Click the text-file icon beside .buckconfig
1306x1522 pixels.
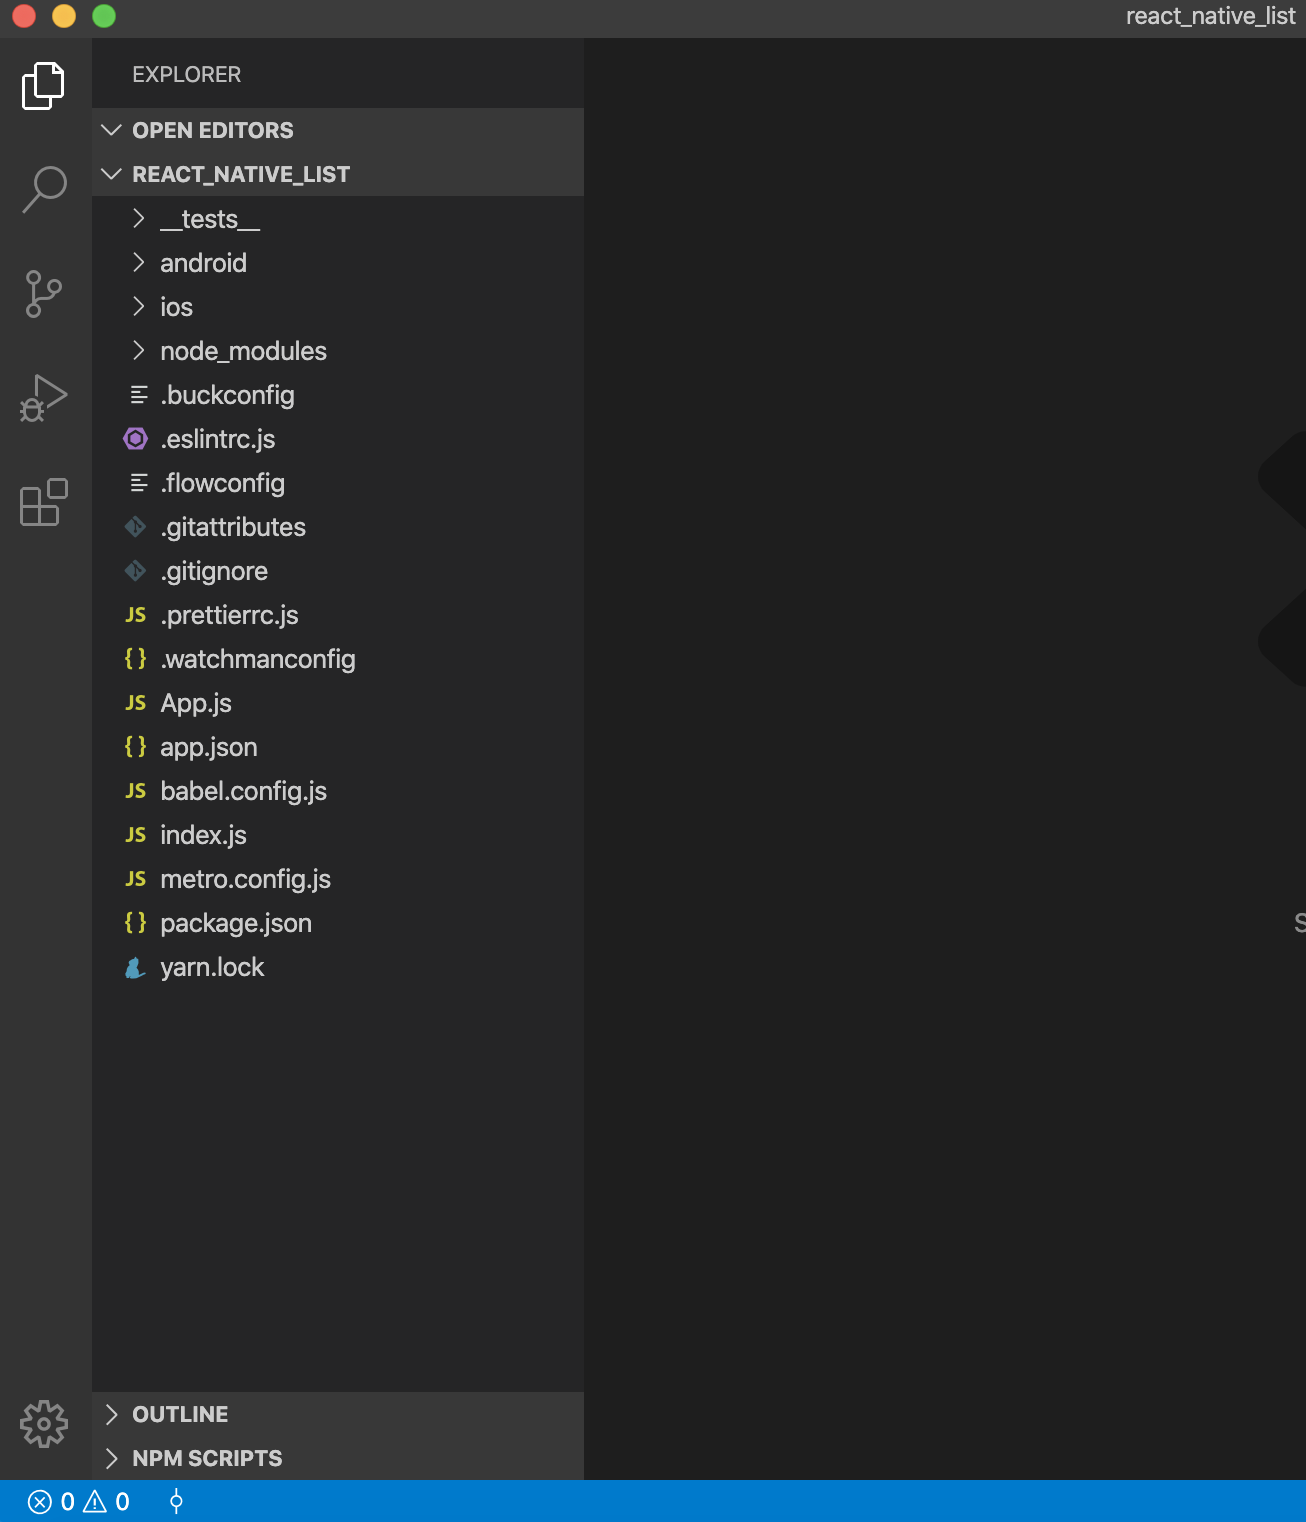(139, 395)
